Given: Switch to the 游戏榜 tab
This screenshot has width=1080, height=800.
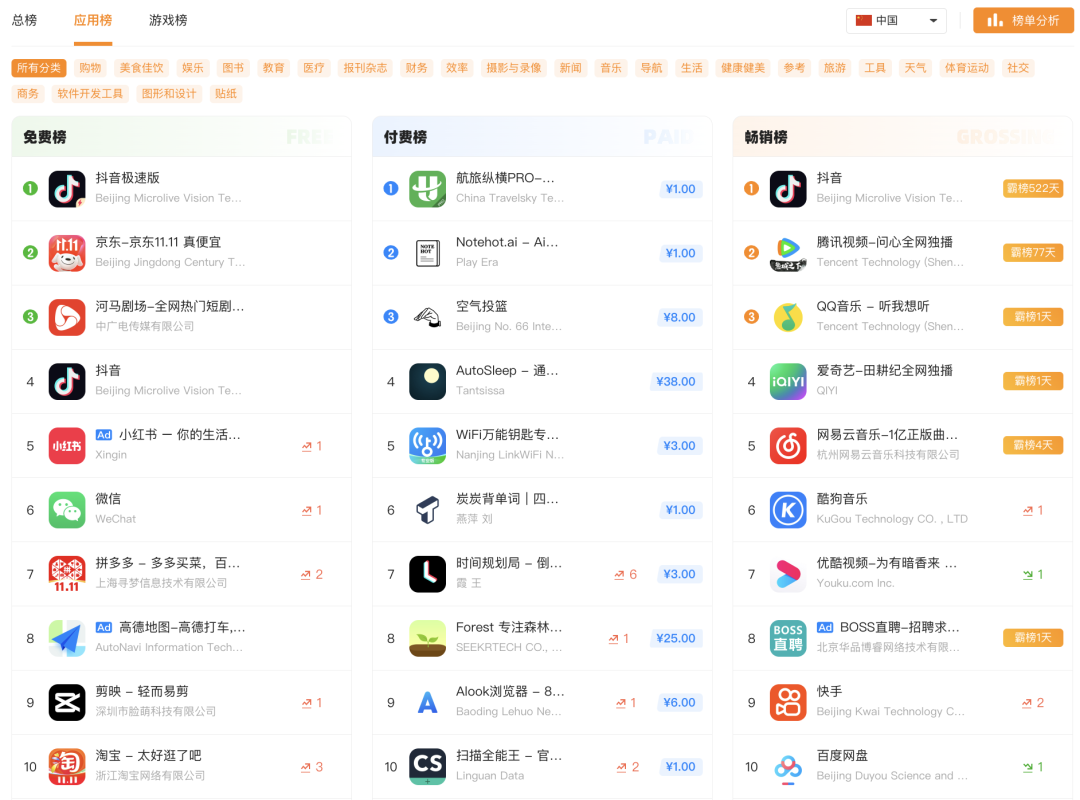Looking at the screenshot, I should pyautogui.click(x=168, y=21).
